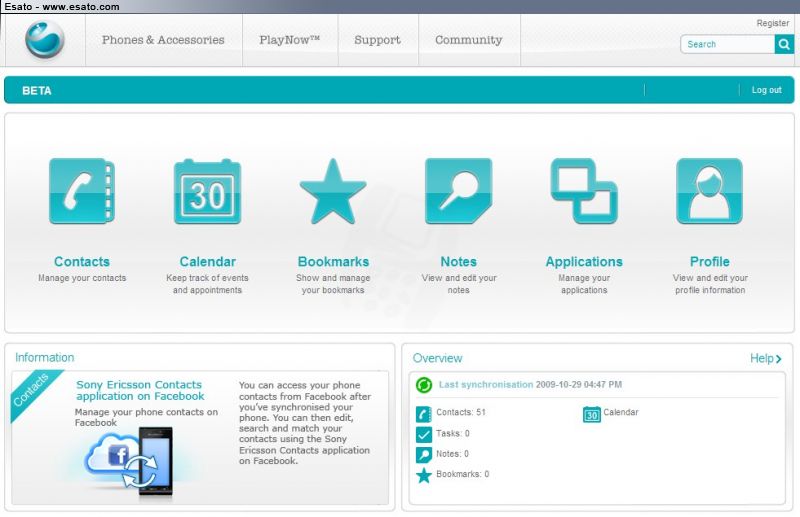800x517 pixels.
Task: Click 'View and edit your profile information' text
Action: tap(710, 284)
